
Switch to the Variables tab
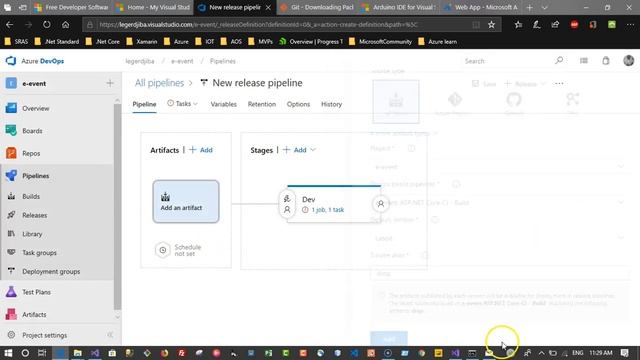point(224,104)
